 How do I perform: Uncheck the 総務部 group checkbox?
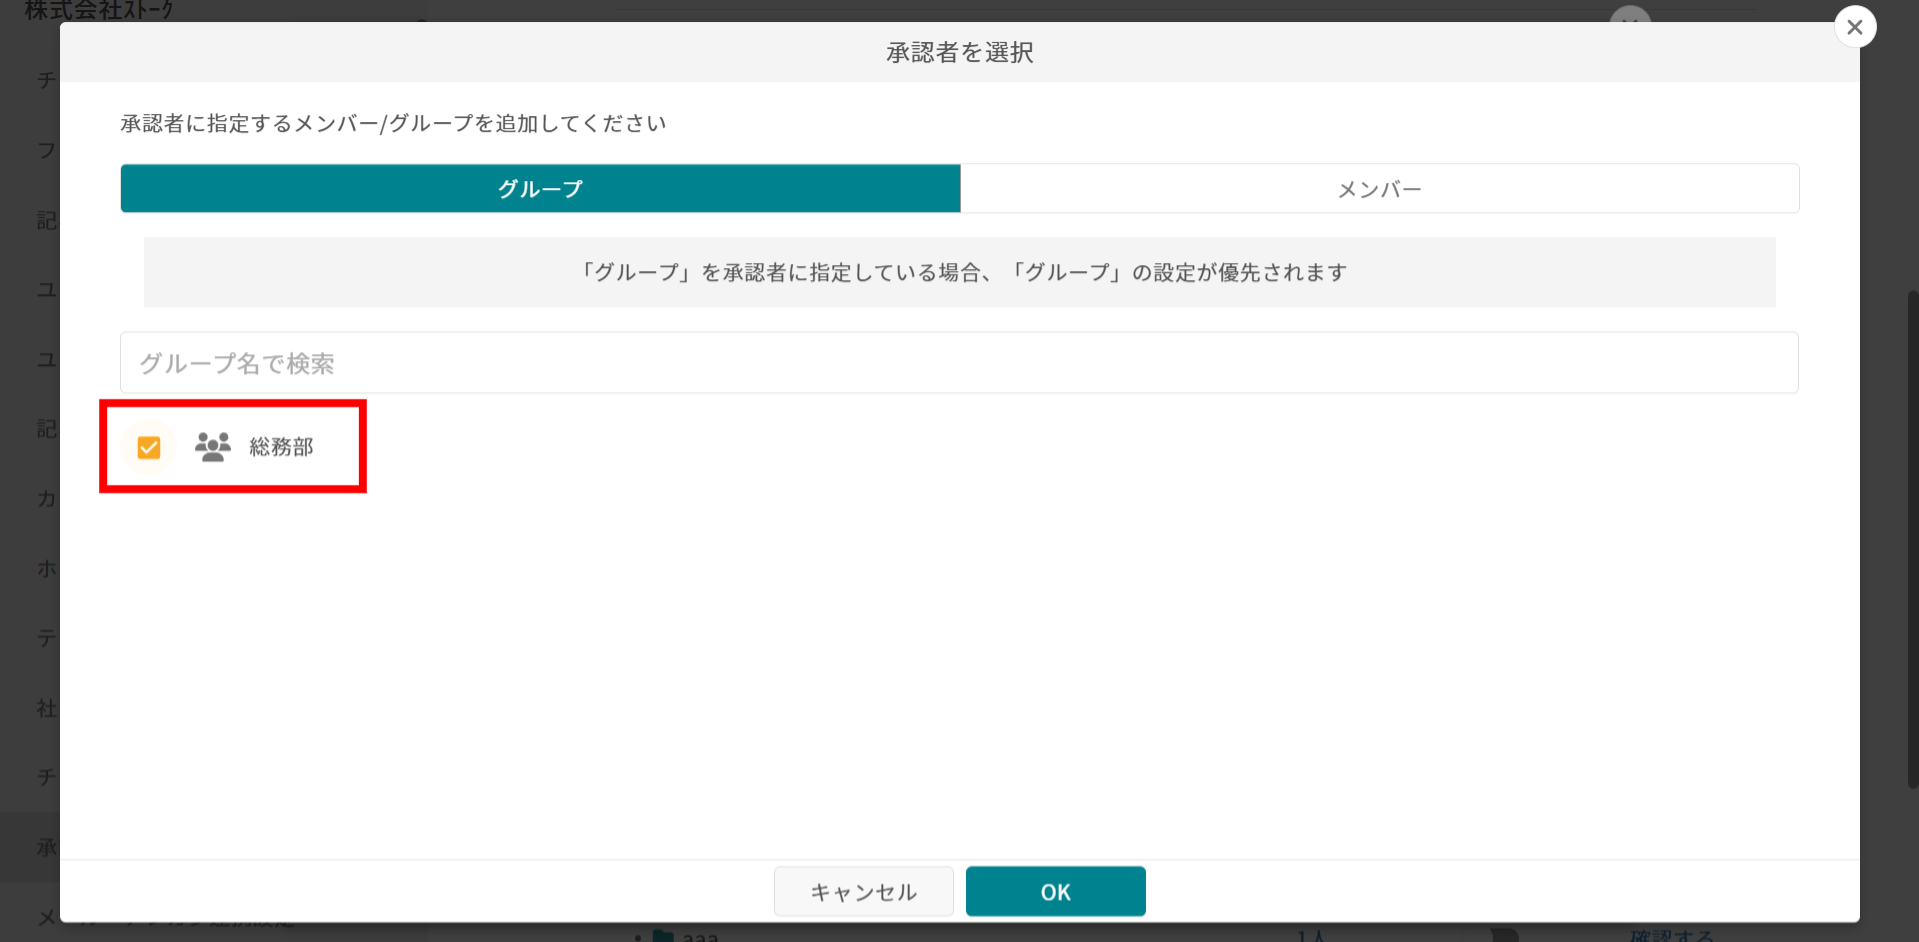149,447
